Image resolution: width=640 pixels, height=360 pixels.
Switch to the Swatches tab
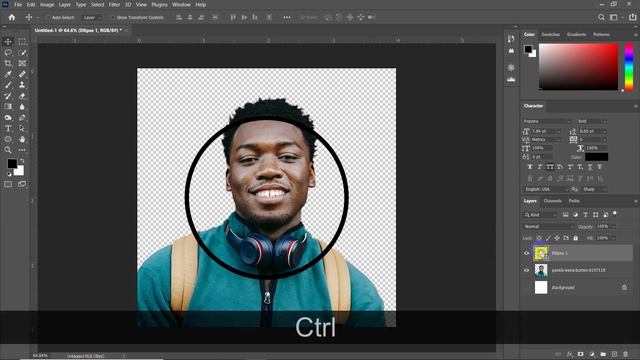(x=551, y=34)
